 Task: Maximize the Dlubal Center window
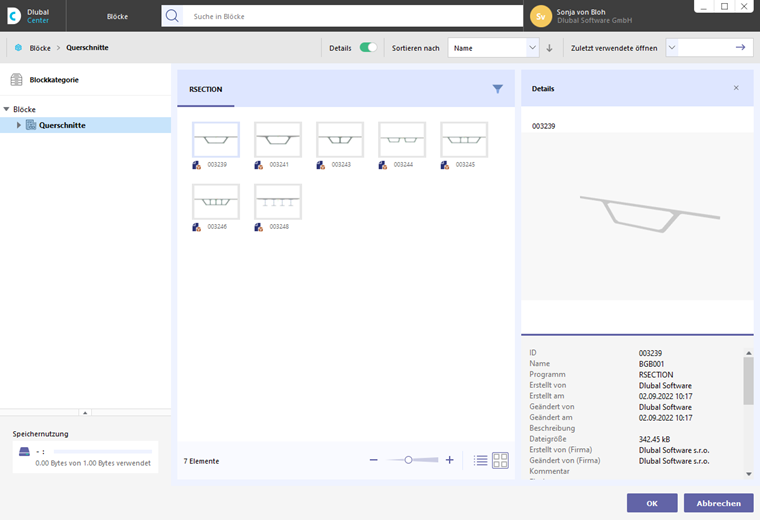(724, 6)
